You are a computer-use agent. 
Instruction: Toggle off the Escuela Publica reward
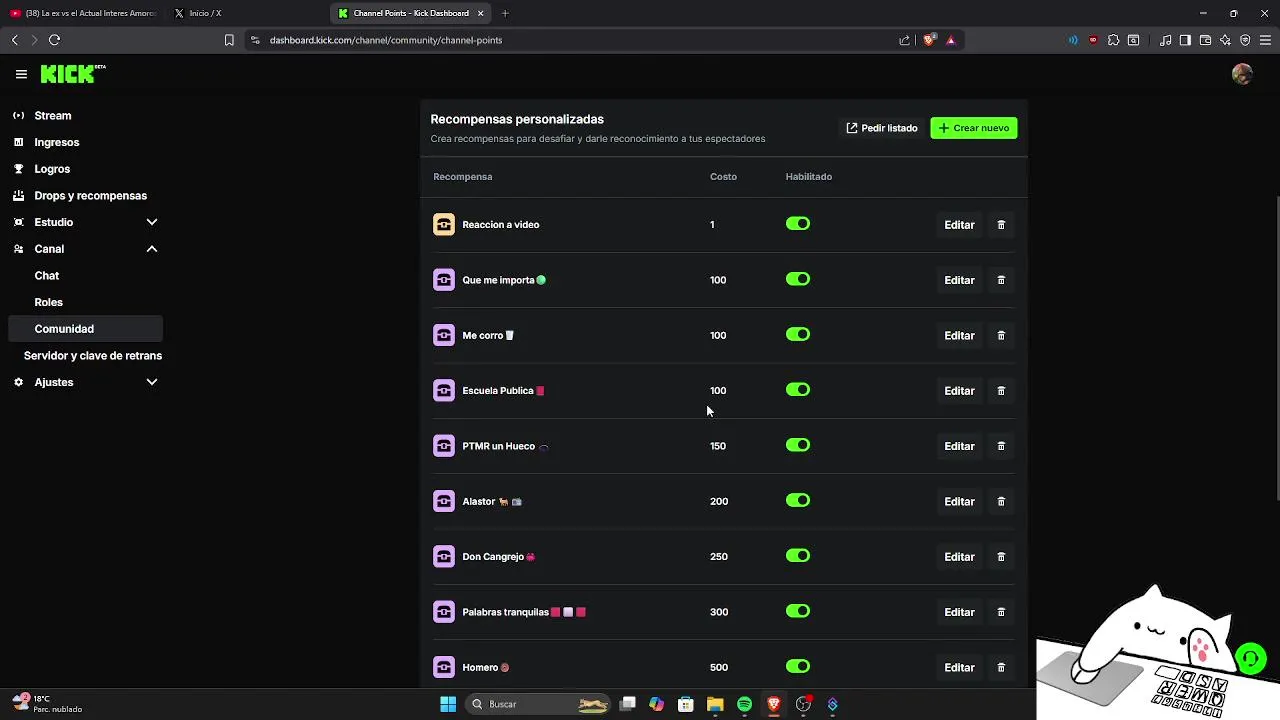click(797, 390)
